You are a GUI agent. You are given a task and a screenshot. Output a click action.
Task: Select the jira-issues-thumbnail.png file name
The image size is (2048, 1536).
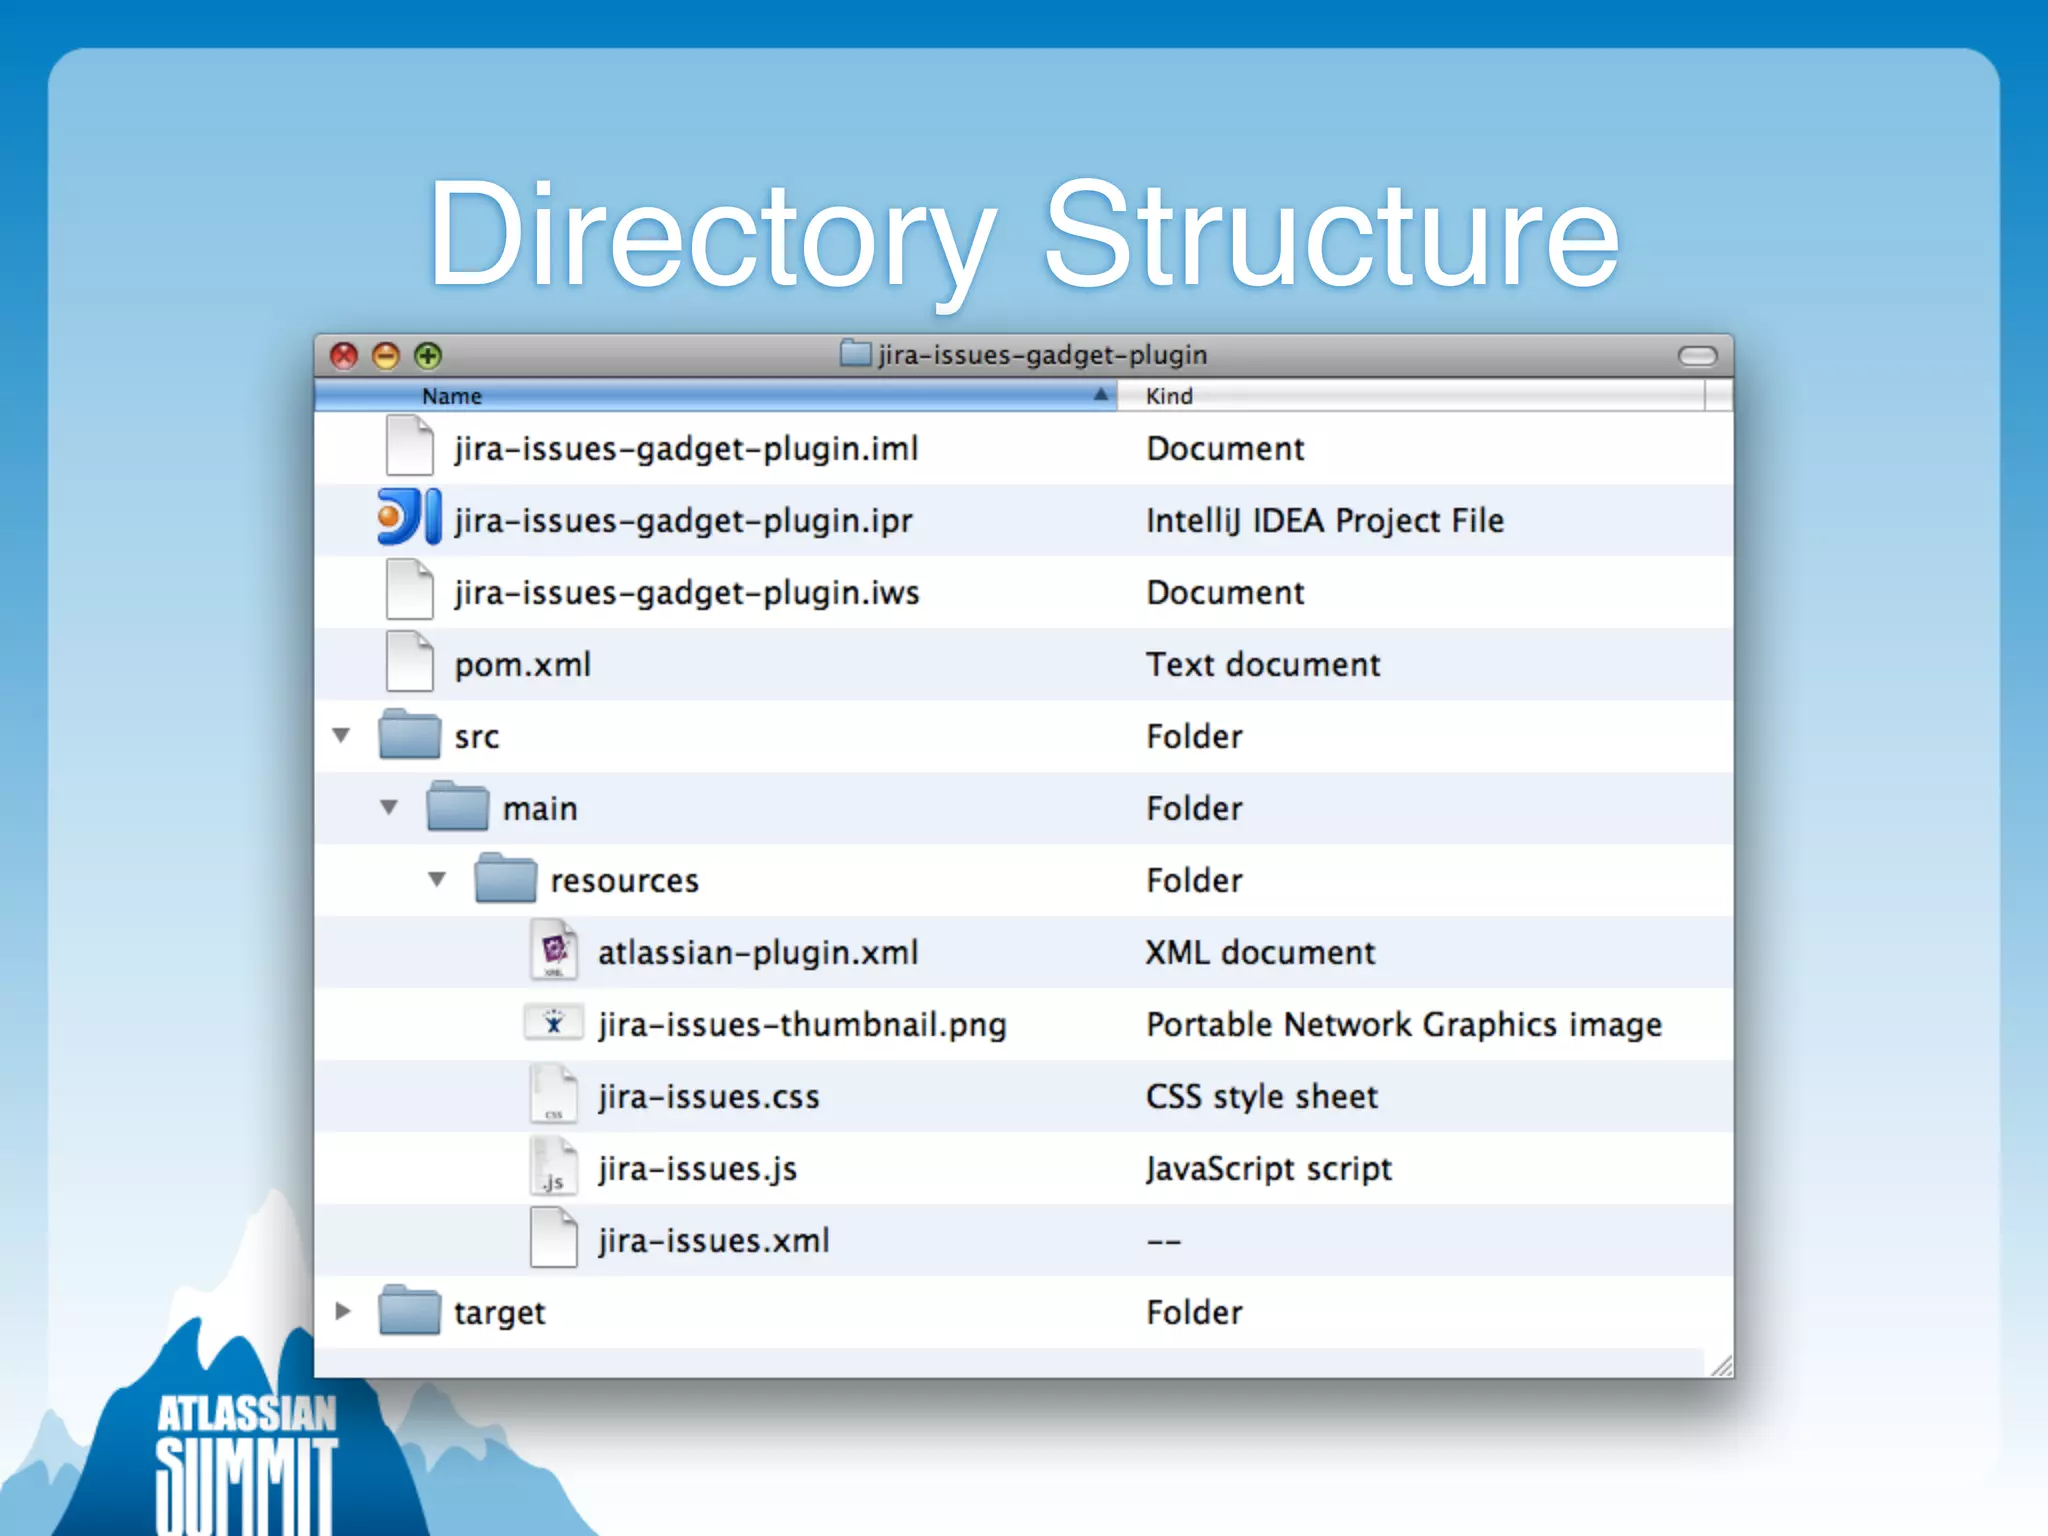click(802, 1025)
